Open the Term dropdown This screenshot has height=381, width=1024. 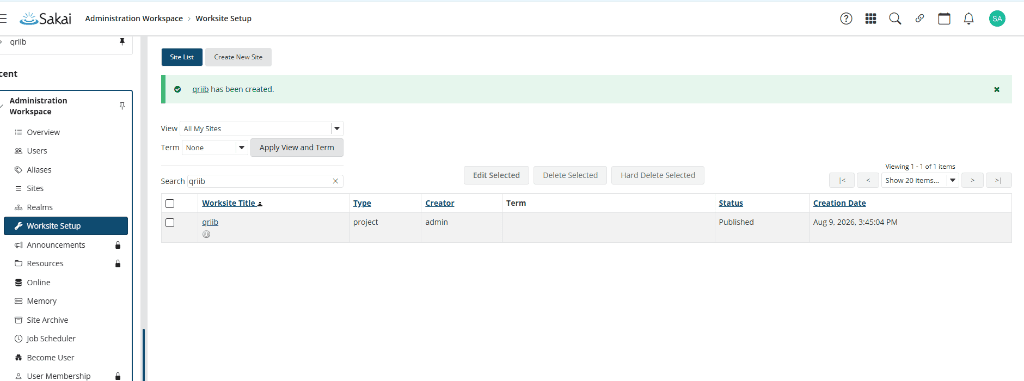pyautogui.click(x=215, y=148)
